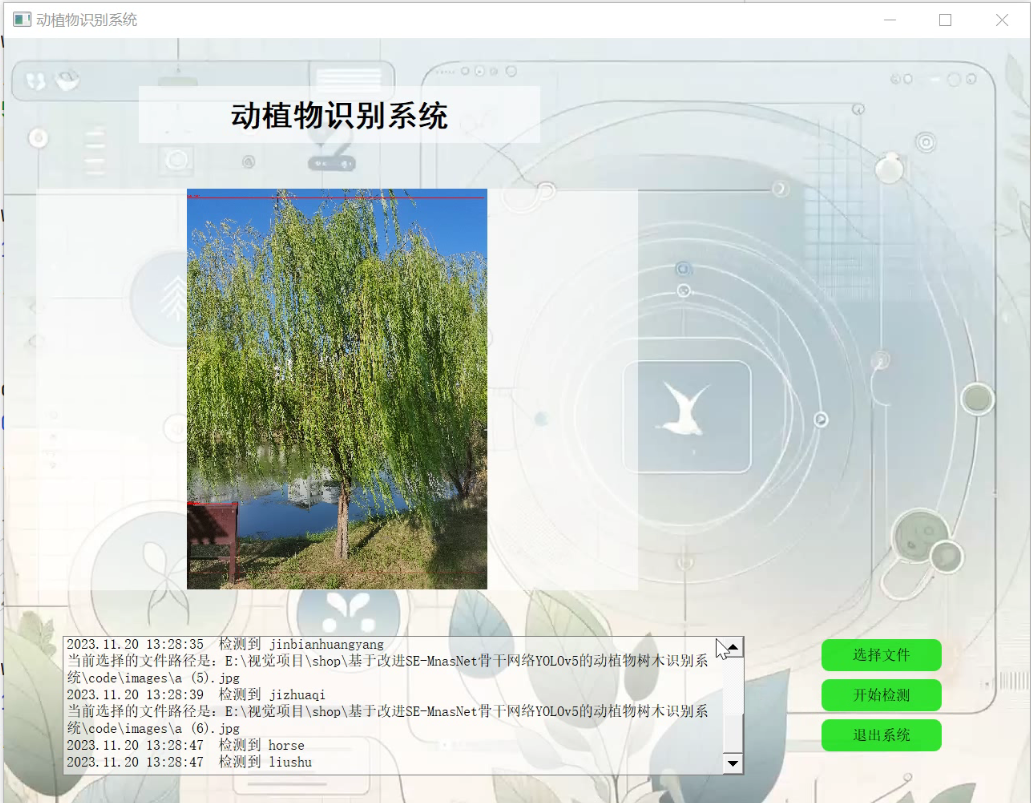Minimize the 动植物识别系统 window
1031x803 pixels.
tap(890, 20)
